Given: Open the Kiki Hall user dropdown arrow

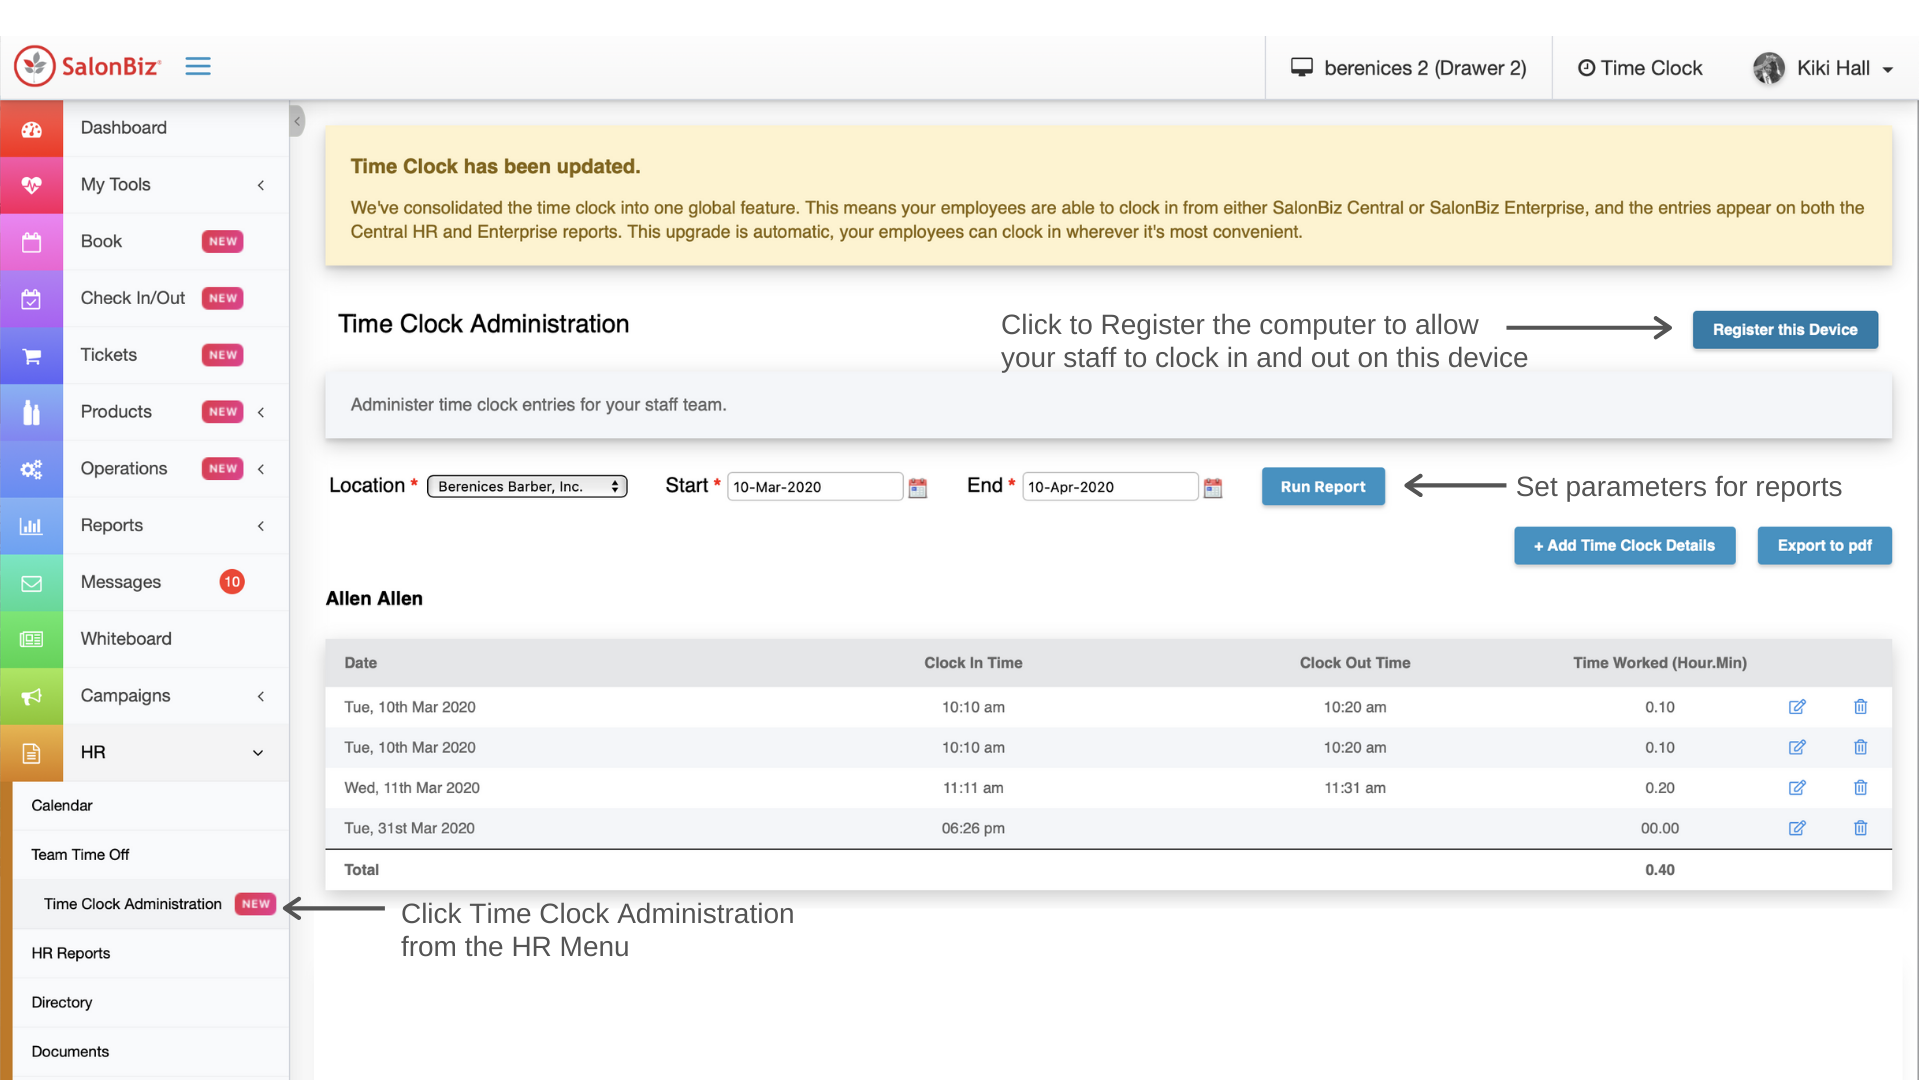Looking at the screenshot, I should pos(1888,70).
